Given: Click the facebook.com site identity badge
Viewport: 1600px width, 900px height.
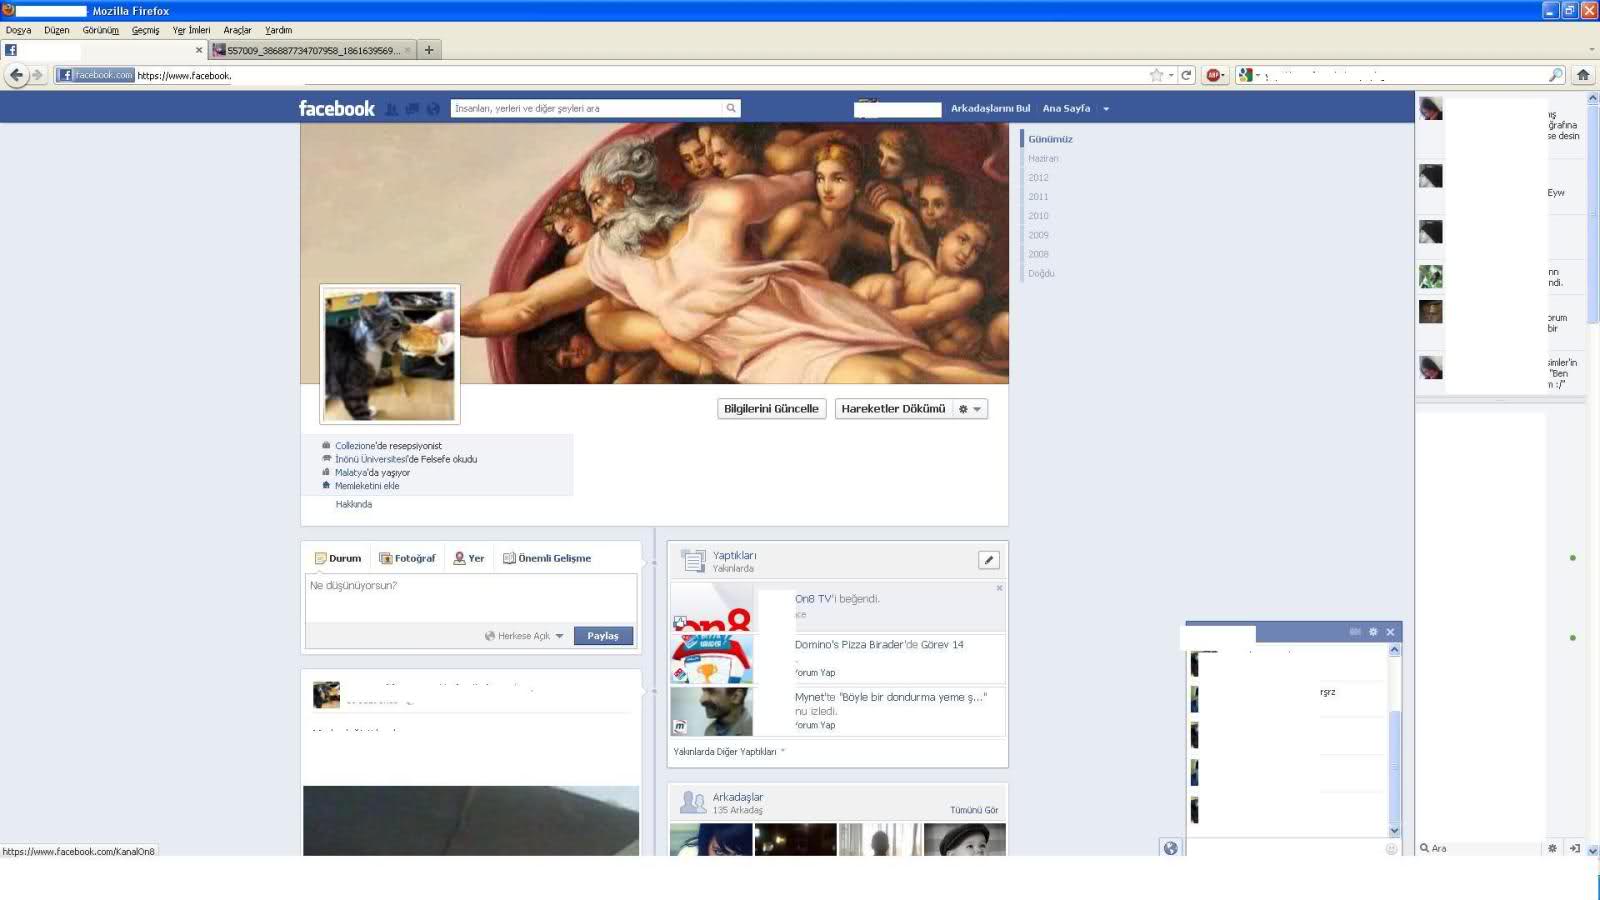Looking at the screenshot, I should tap(95, 75).
